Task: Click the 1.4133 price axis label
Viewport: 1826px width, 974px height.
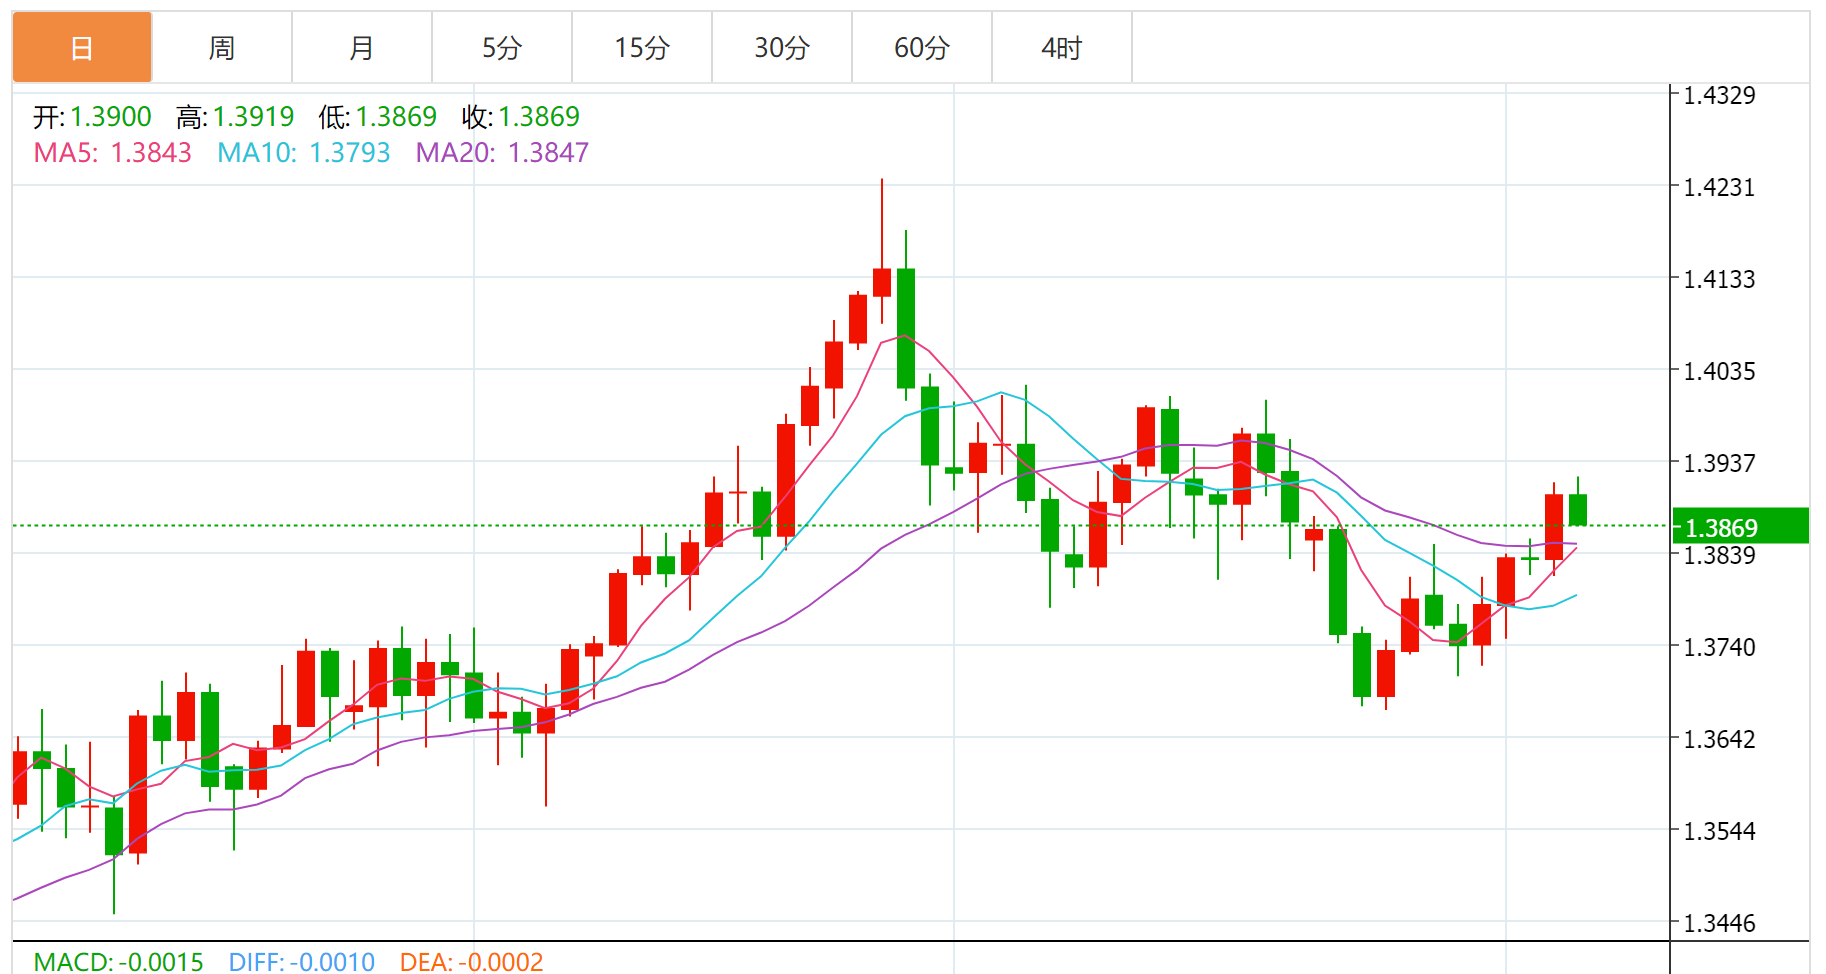Action: point(1720,280)
